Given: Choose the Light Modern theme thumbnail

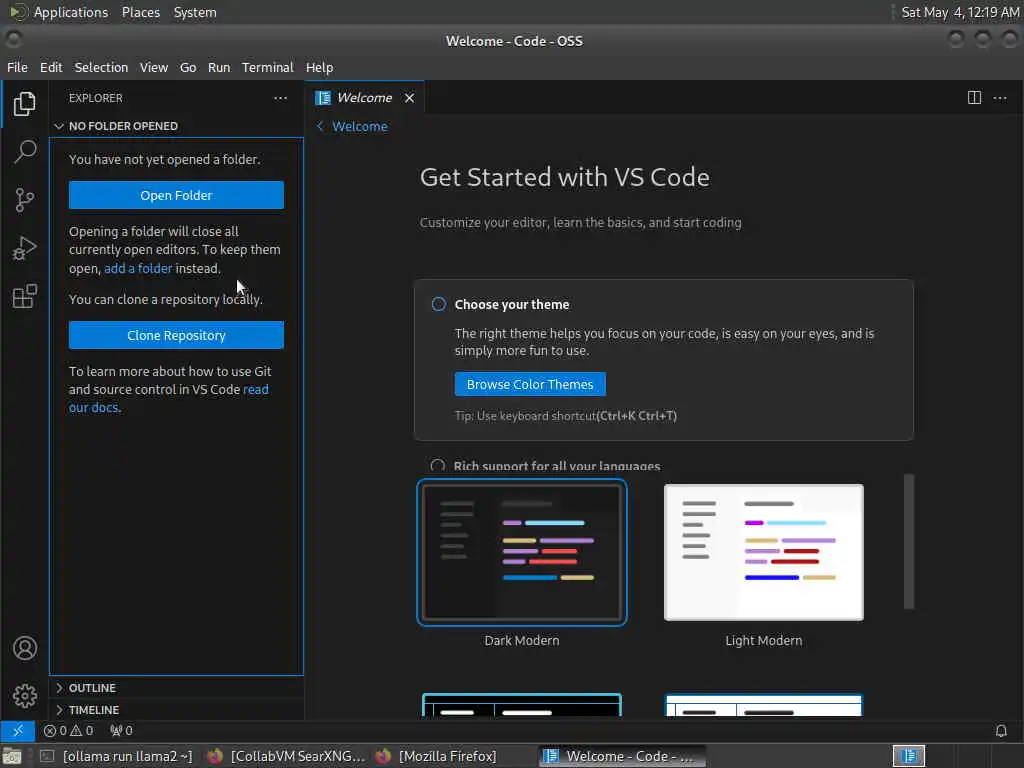Looking at the screenshot, I should [x=763, y=552].
